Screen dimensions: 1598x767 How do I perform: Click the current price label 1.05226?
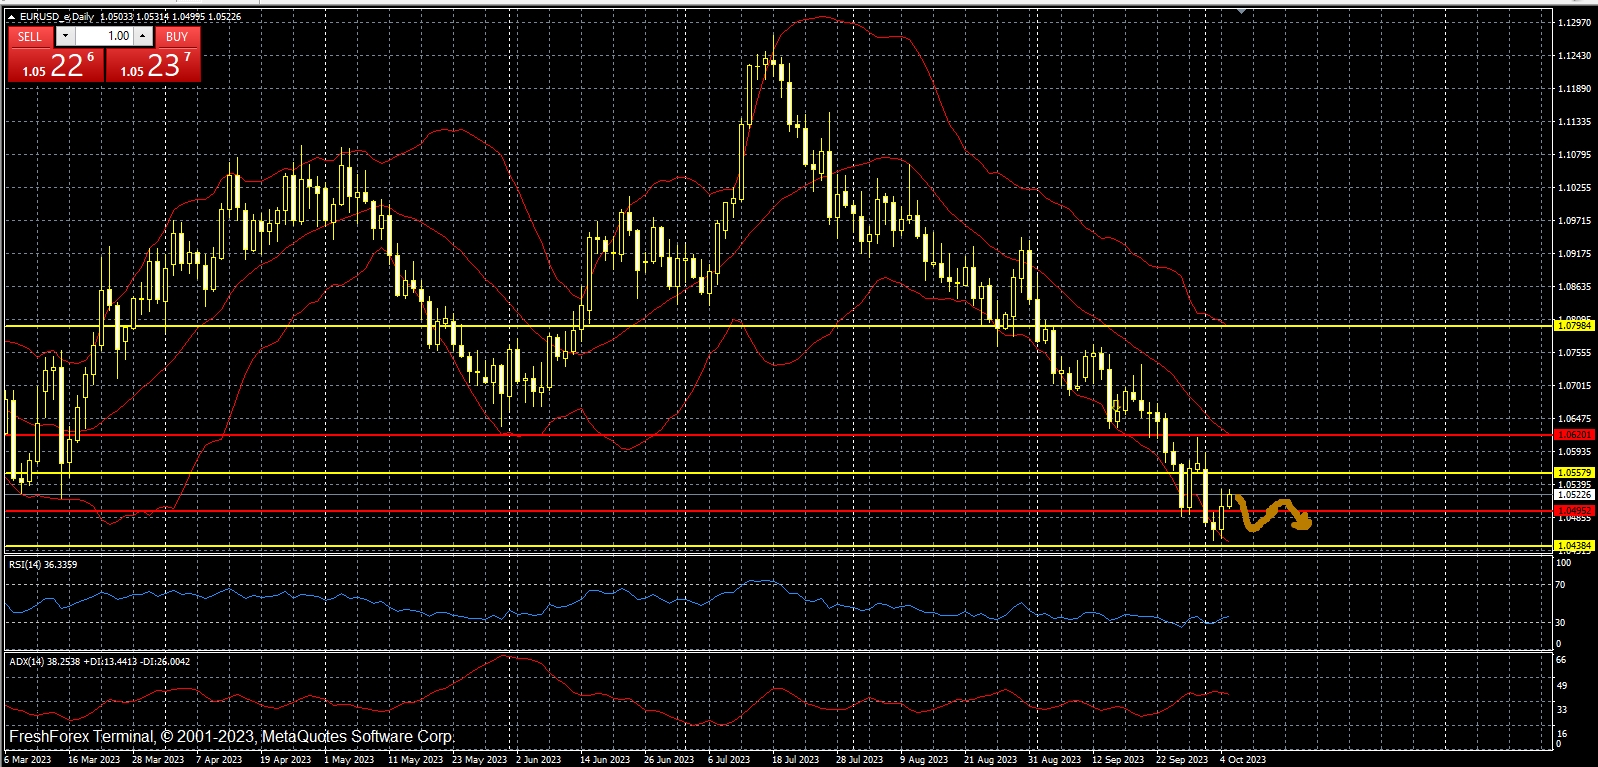point(1574,494)
